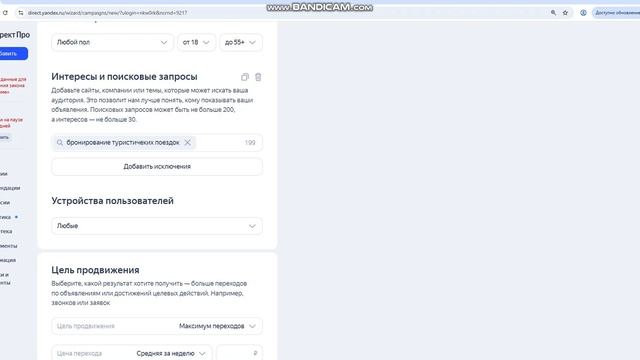Expand the 'до 55+' maximum age dropdown
Viewport: 640px width, 360px height.
click(x=241, y=42)
